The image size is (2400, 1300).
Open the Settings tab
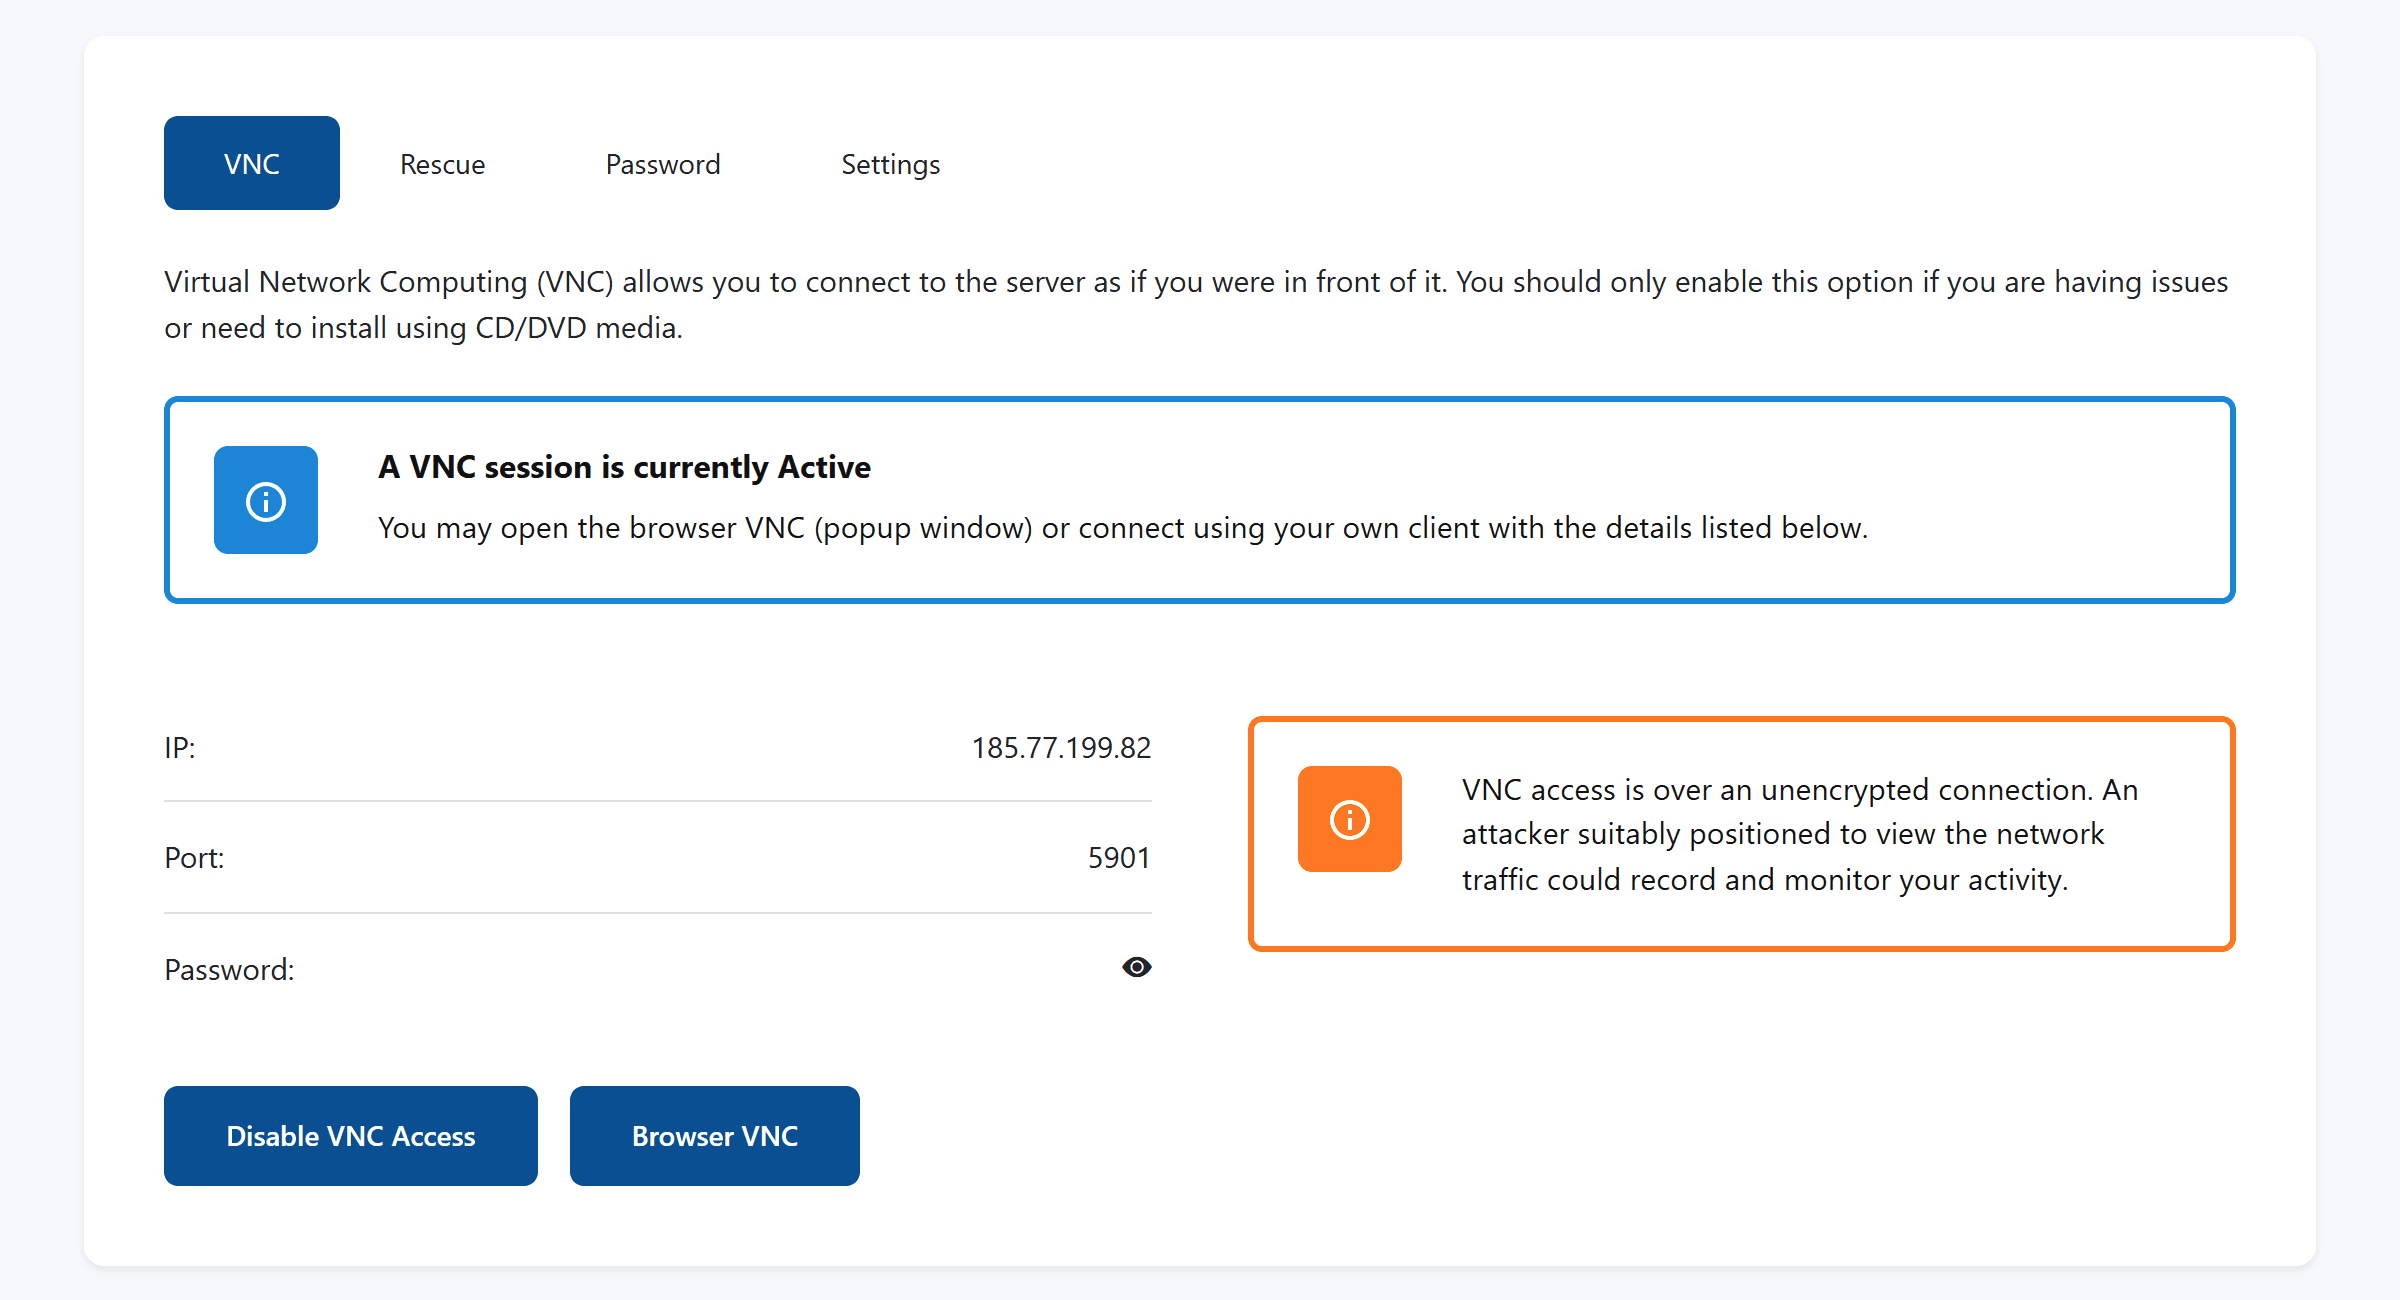[x=890, y=163]
